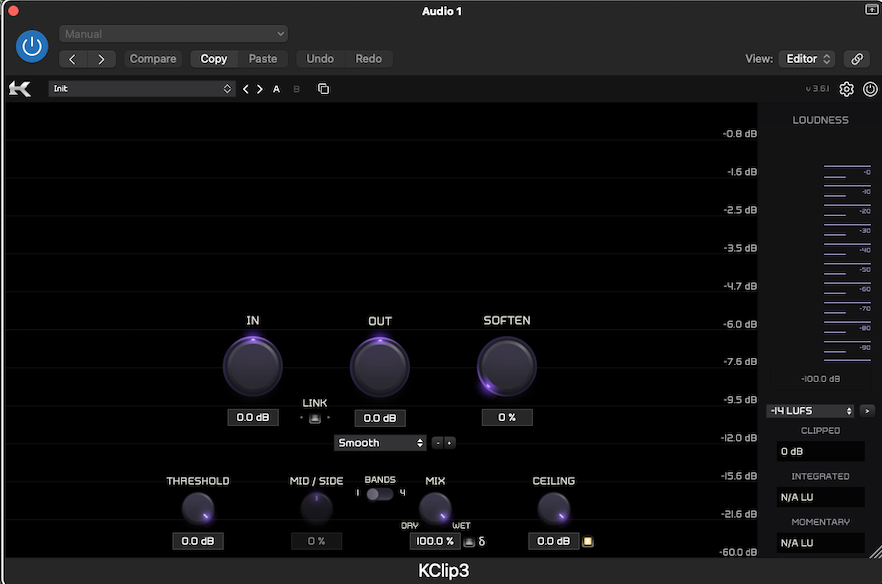The height and width of the screenshot is (584, 882).
Task: Click the SOFTEN knob
Action: [x=507, y=366]
